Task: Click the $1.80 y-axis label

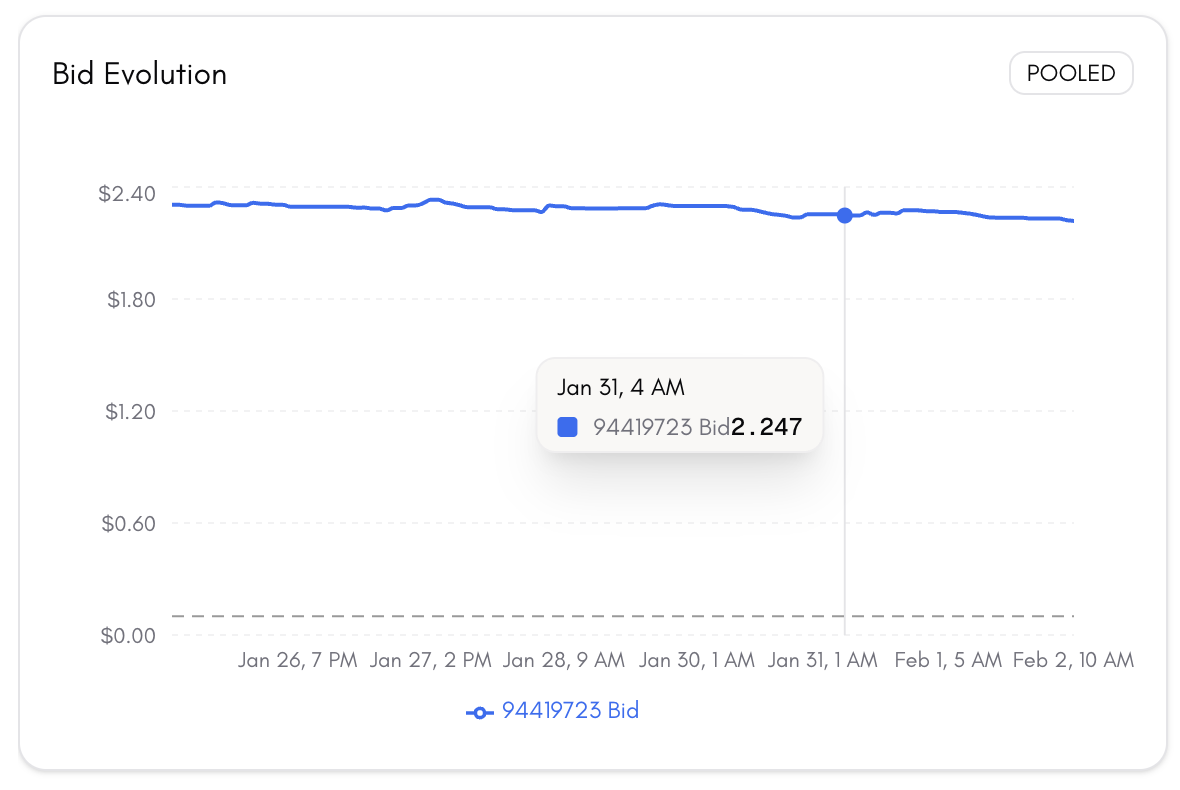Action: pyautogui.click(x=131, y=299)
